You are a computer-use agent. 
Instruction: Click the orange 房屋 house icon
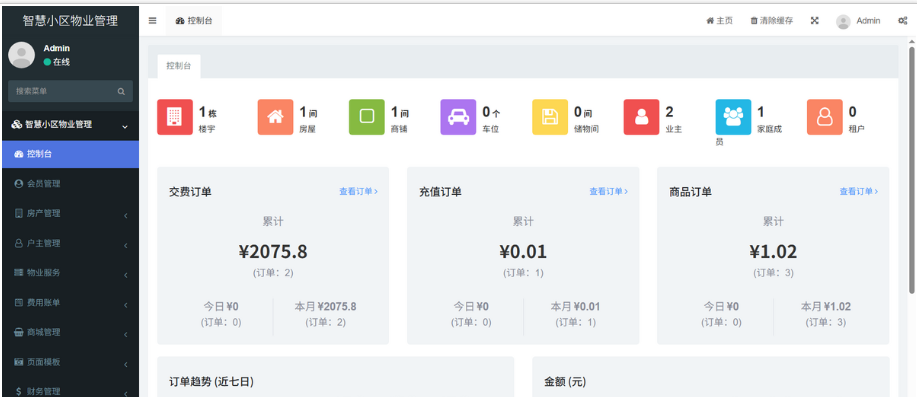pos(275,117)
